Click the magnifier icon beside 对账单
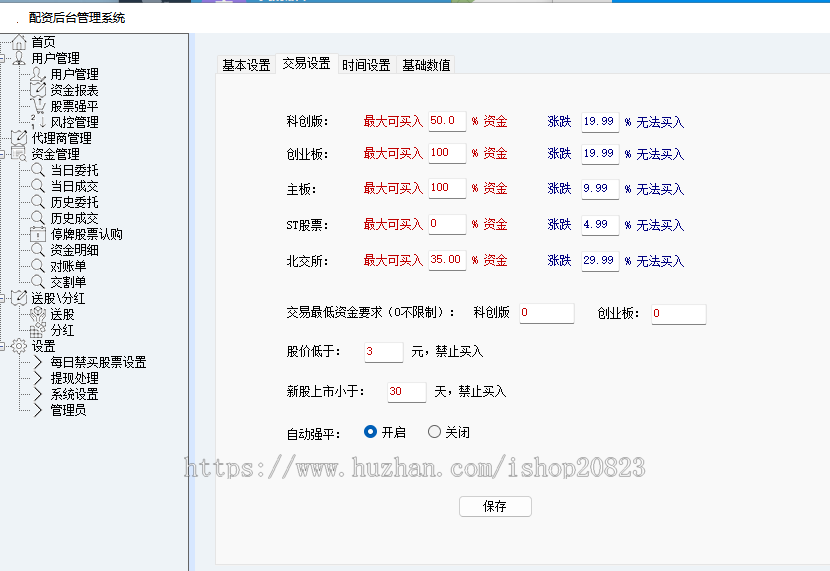830x571 pixels. [38, 266]
